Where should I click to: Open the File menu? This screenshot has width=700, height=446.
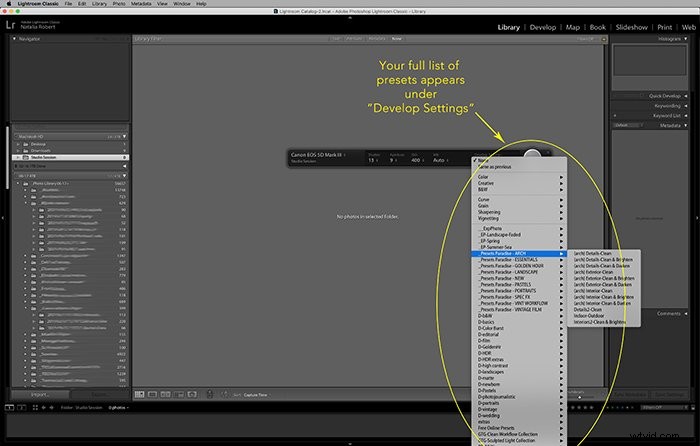[x=68, y=4]
